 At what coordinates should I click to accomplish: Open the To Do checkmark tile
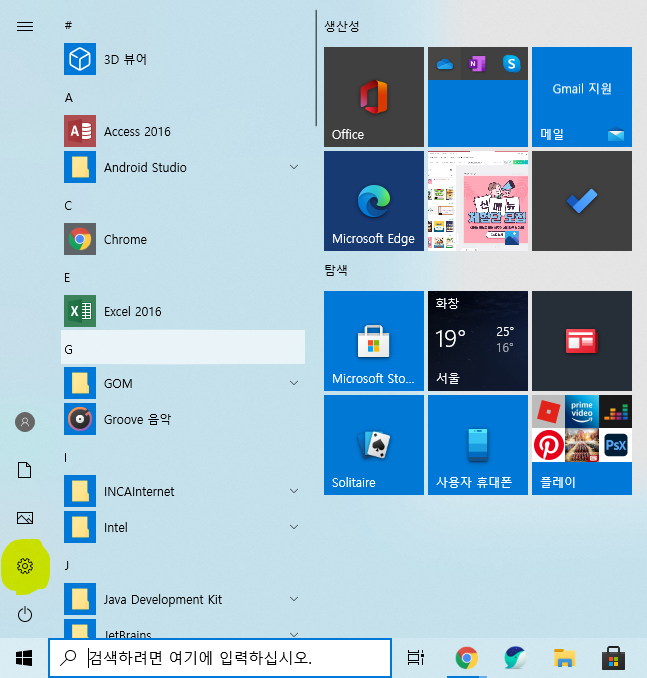[582, 201]
